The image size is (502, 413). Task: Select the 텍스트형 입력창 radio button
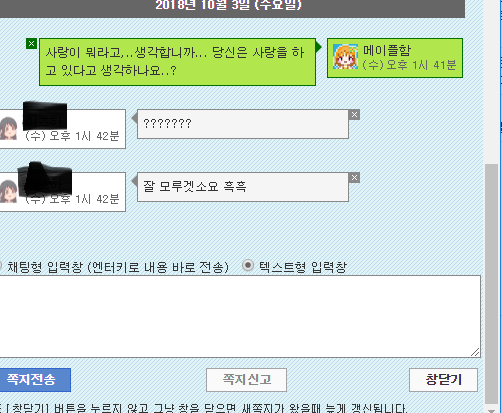pyautogui.click(x=248, y=265)
